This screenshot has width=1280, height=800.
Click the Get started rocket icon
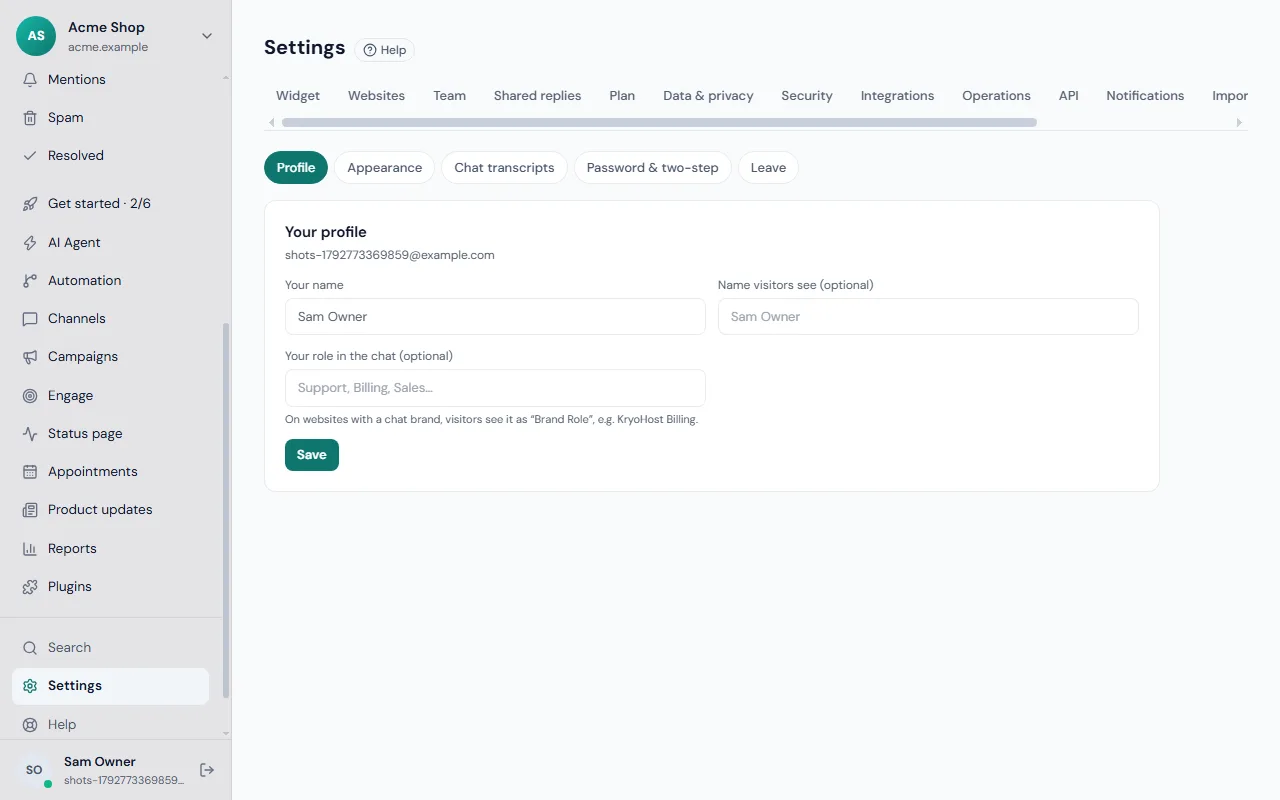click(x=30, y=203)
